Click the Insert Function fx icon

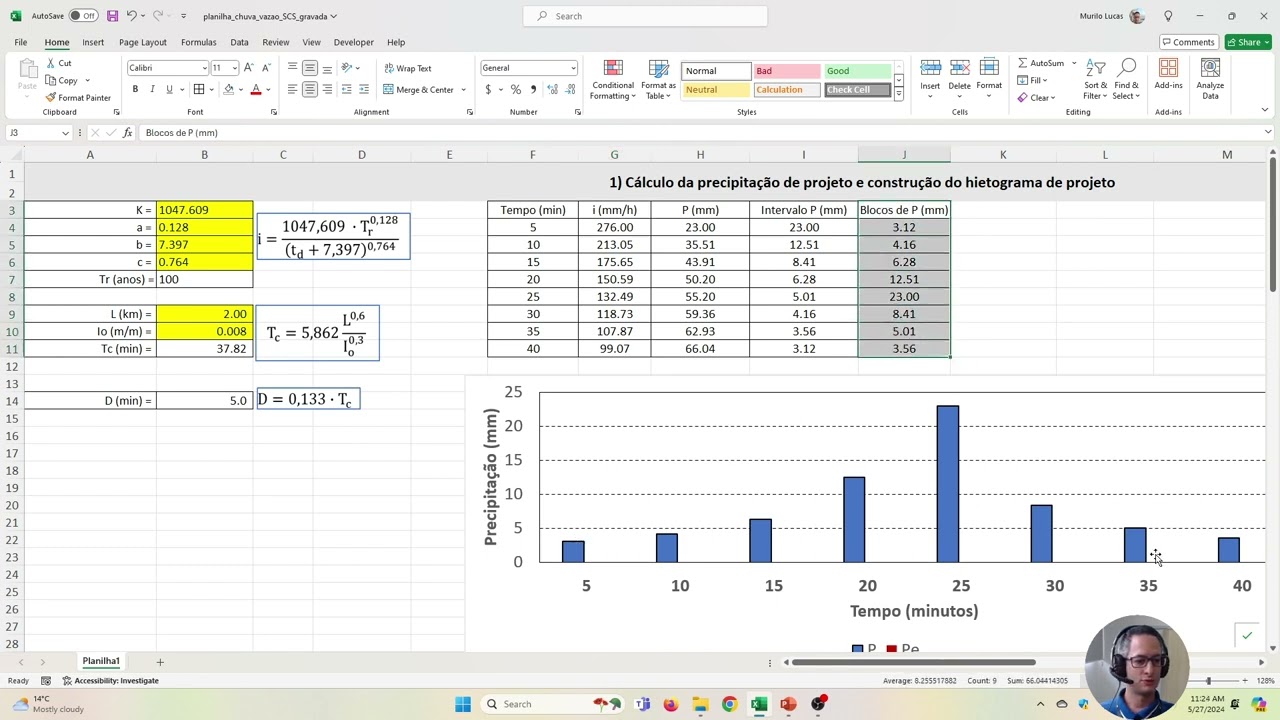(x=127, y=133)
